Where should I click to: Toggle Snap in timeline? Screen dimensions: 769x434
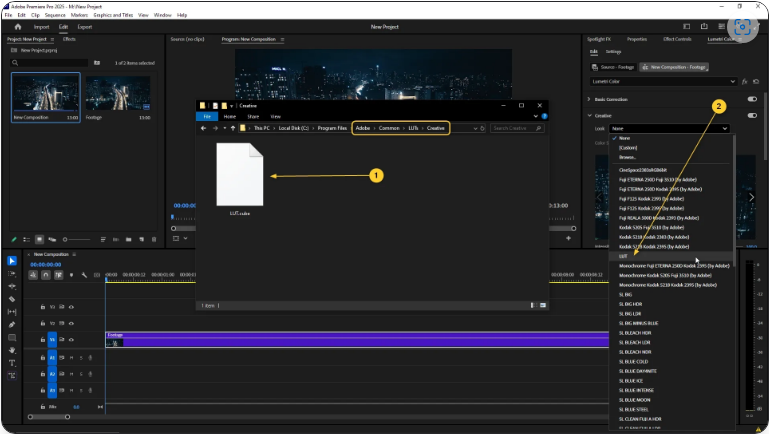click(46, 275)
